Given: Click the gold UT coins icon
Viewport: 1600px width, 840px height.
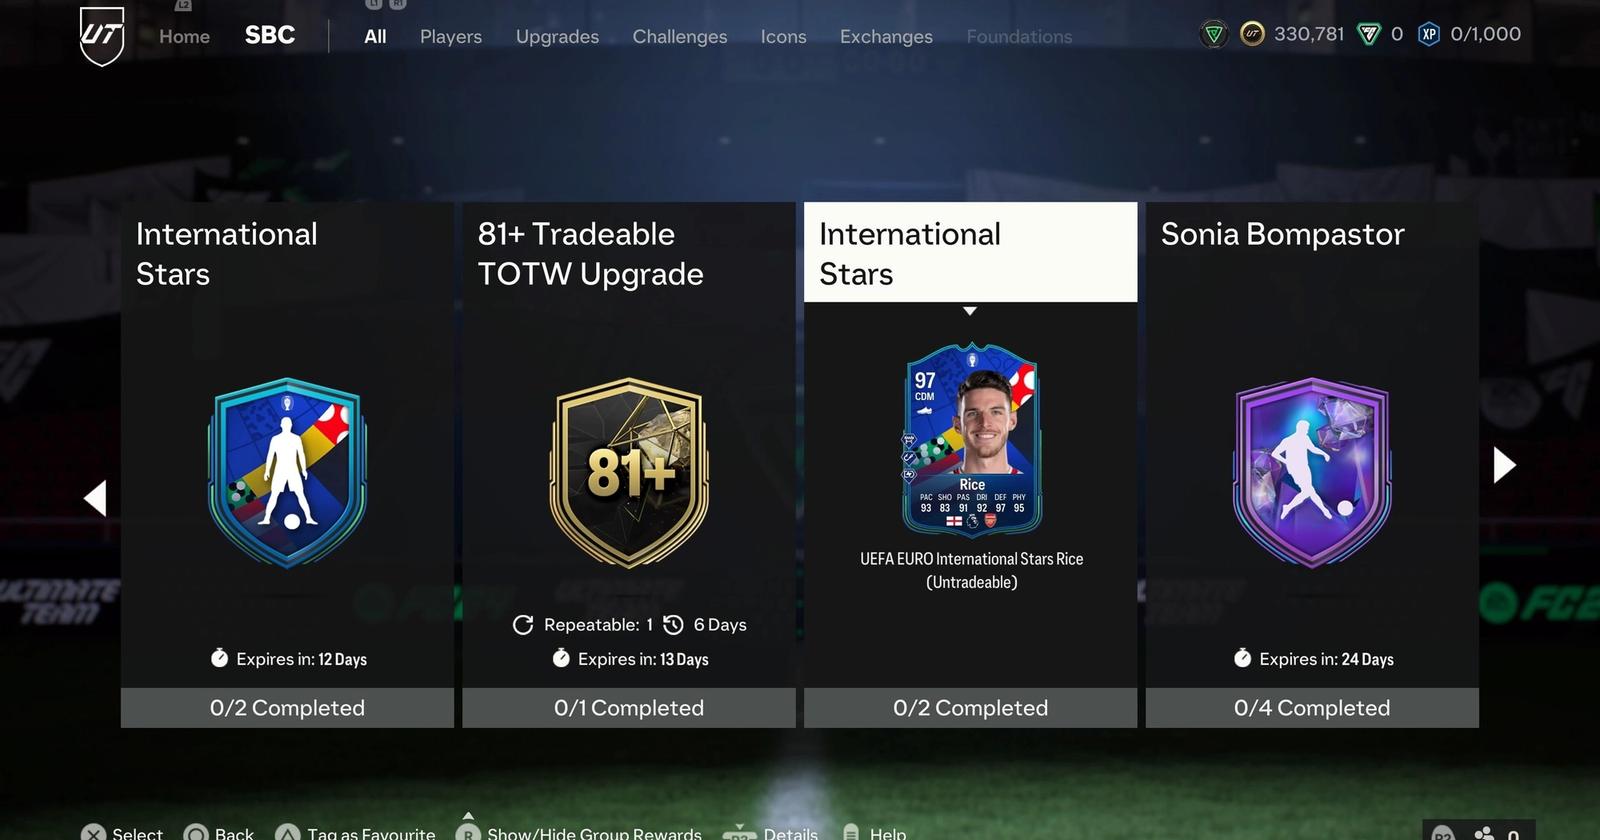Looking at the screenshot, I should [1252, 34].
